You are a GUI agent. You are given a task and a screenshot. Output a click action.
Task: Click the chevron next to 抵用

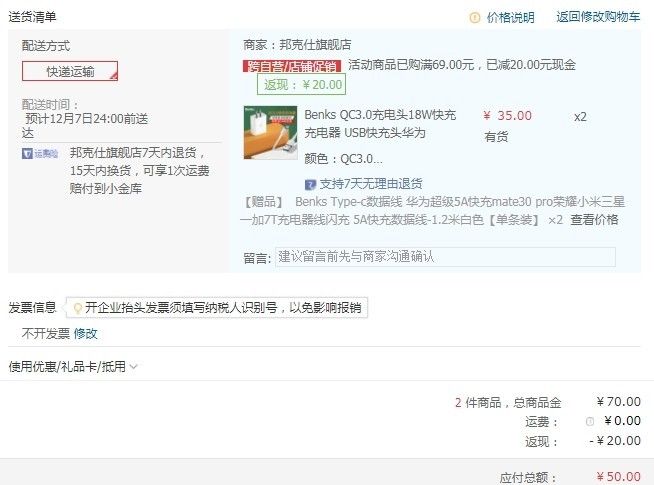coord(133,367)
